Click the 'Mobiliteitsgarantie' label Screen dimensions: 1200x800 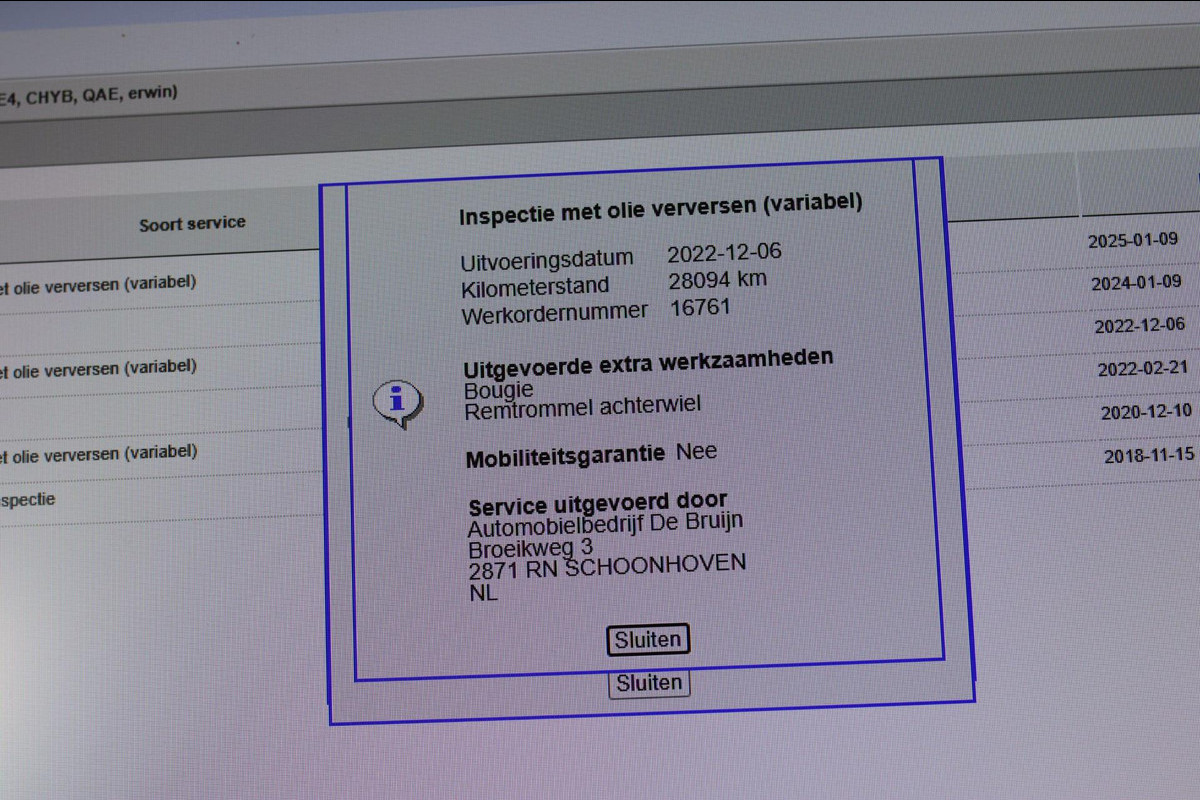[565, 458]
